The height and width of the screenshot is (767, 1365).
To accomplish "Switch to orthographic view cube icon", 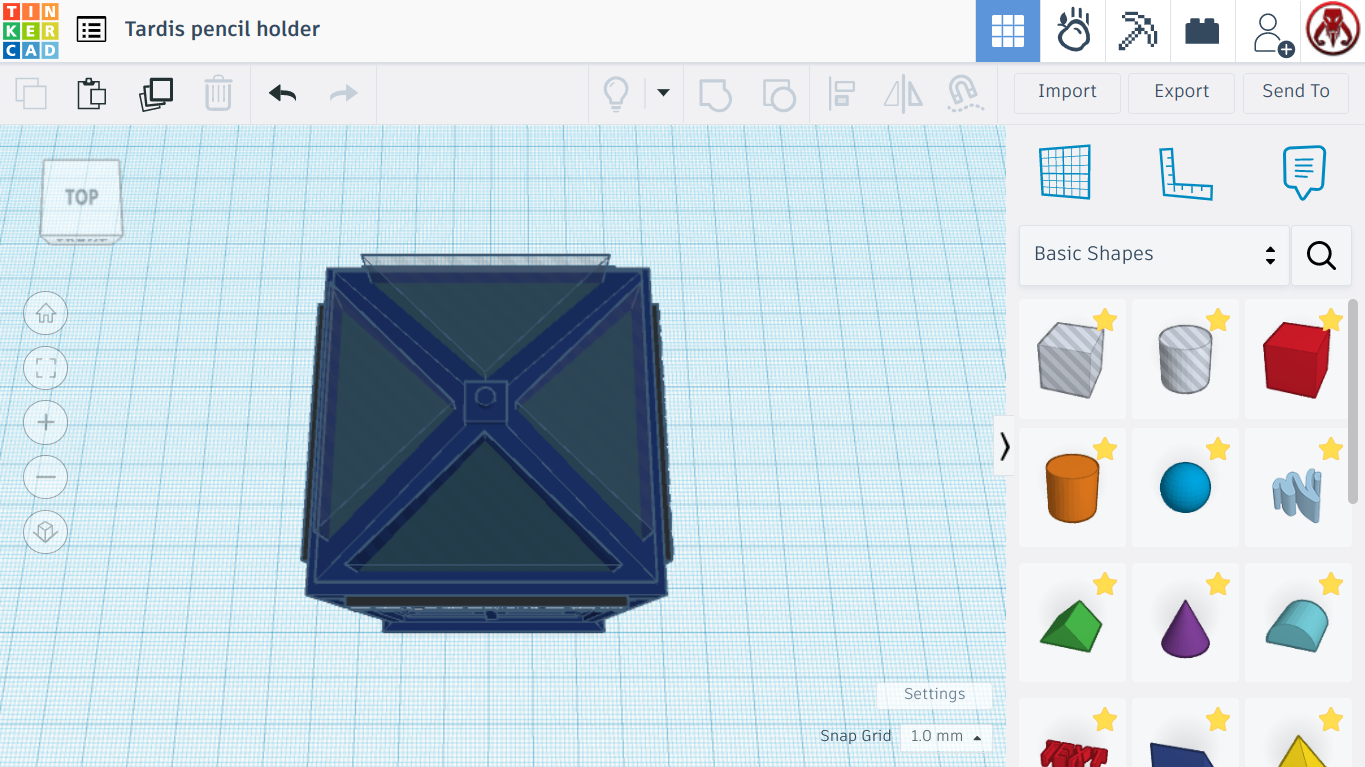I will point(46,531).
